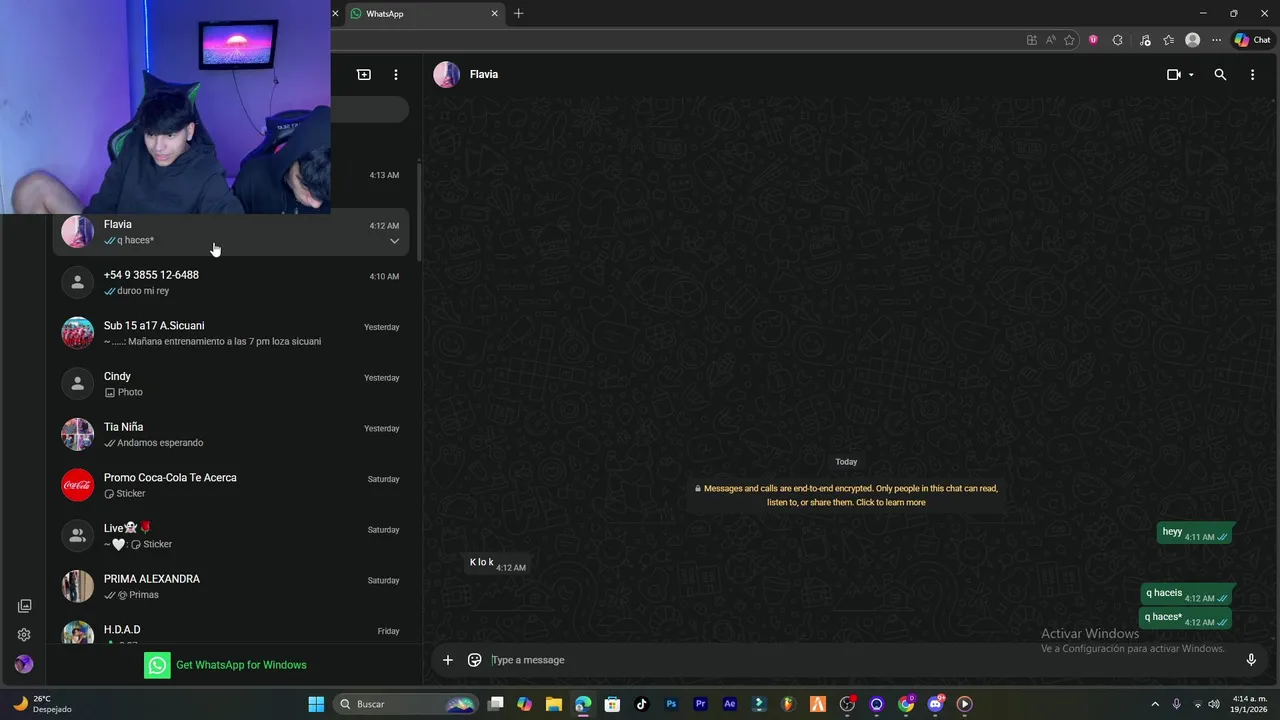
Task: Open Flavia chat header menu (three dots)
Action: coord(1252,75)
